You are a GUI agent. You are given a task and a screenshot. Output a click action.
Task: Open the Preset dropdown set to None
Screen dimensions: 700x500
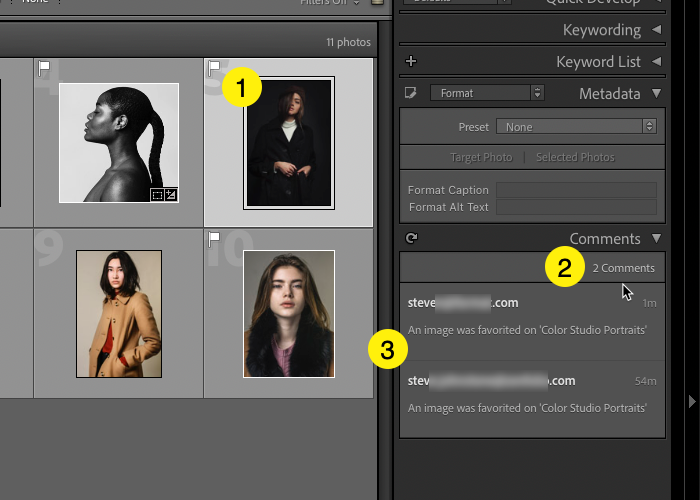click(577, 127)
